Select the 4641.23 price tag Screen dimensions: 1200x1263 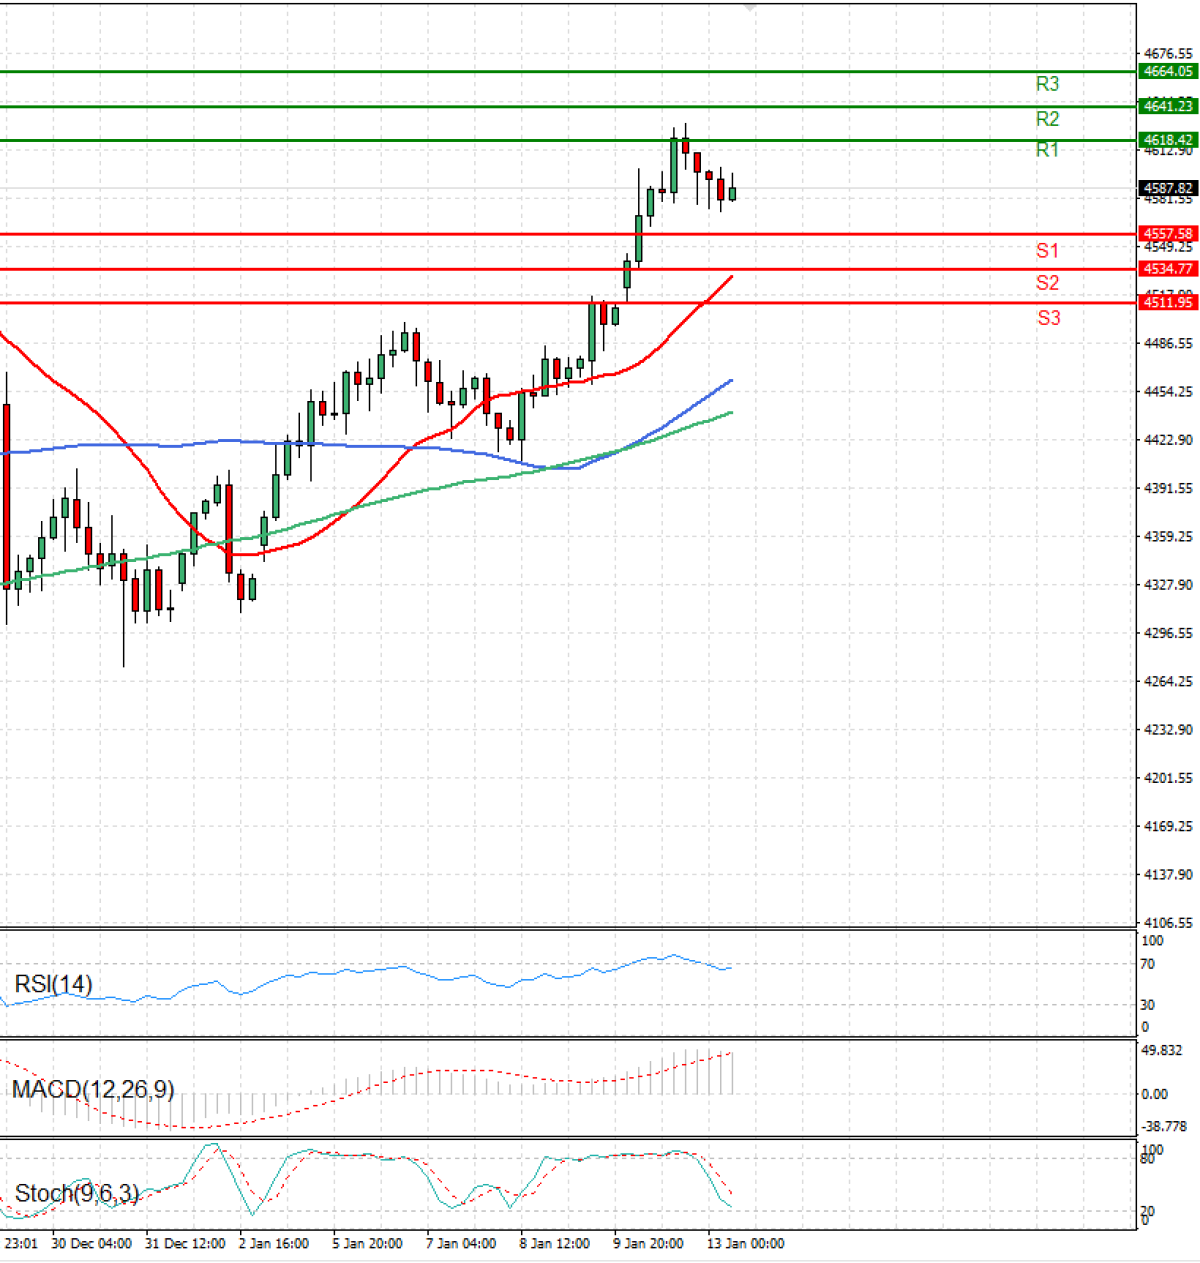(1167, 106)
